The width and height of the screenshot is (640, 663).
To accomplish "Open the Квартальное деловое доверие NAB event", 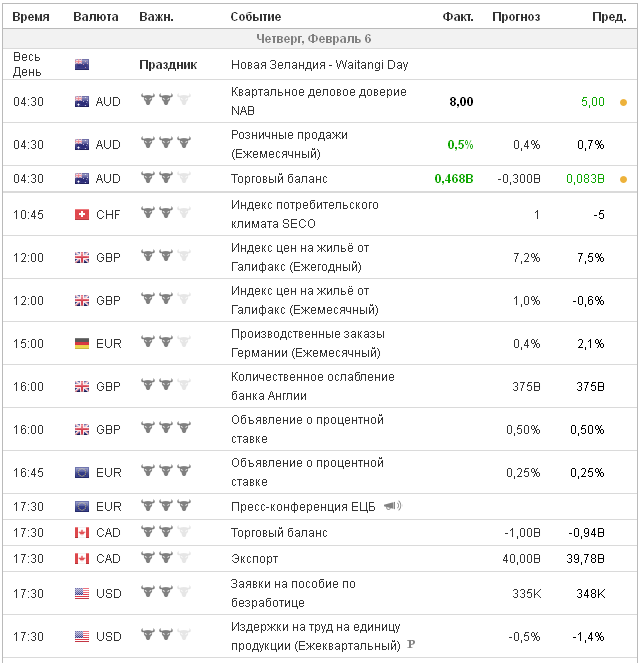I will coord(318,101).
